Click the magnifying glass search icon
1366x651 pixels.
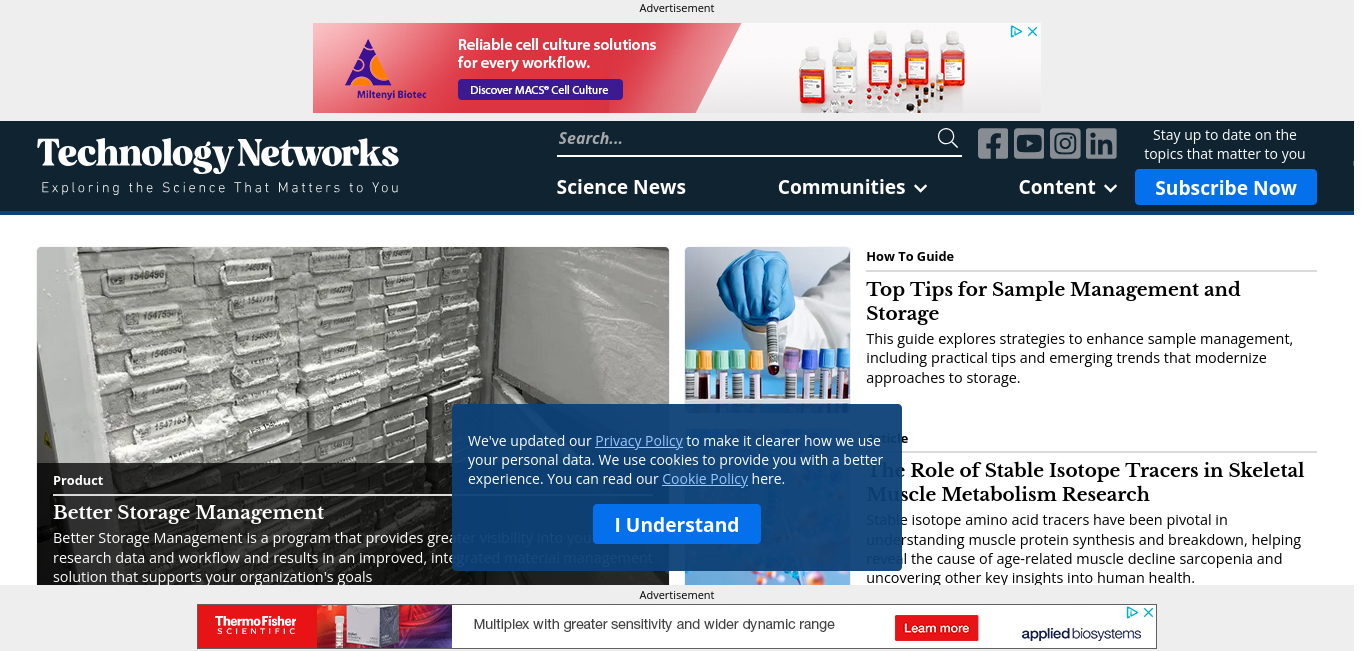click(x=948, y=138)
